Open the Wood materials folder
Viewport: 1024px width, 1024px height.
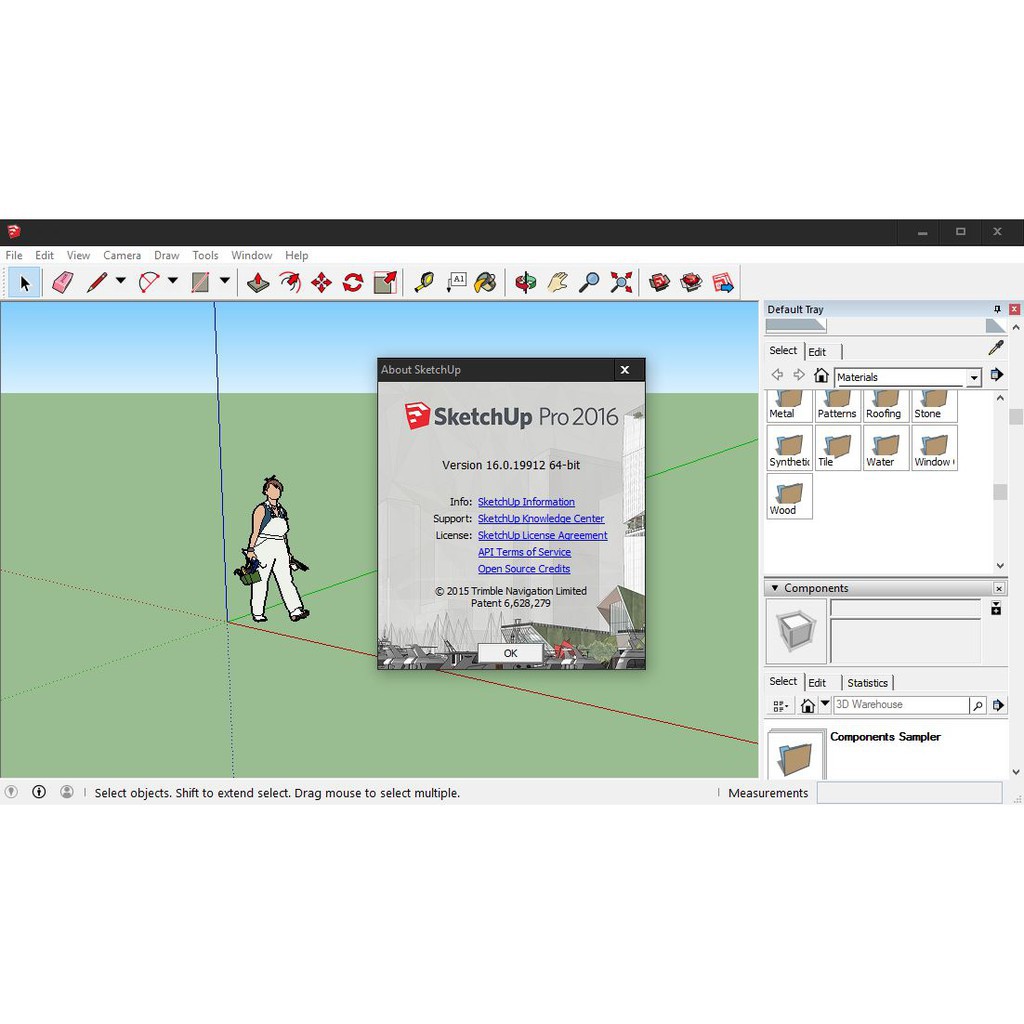tap(790, 496)
